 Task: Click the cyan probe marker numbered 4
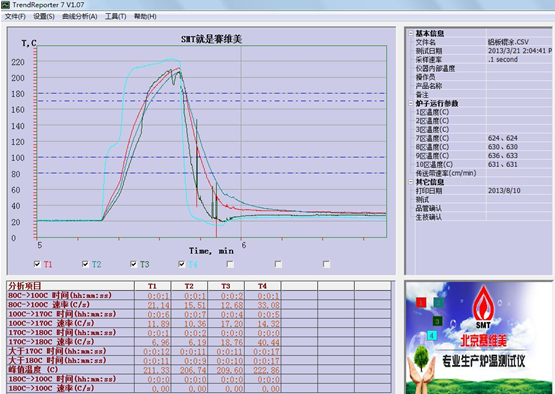(431, 335)
